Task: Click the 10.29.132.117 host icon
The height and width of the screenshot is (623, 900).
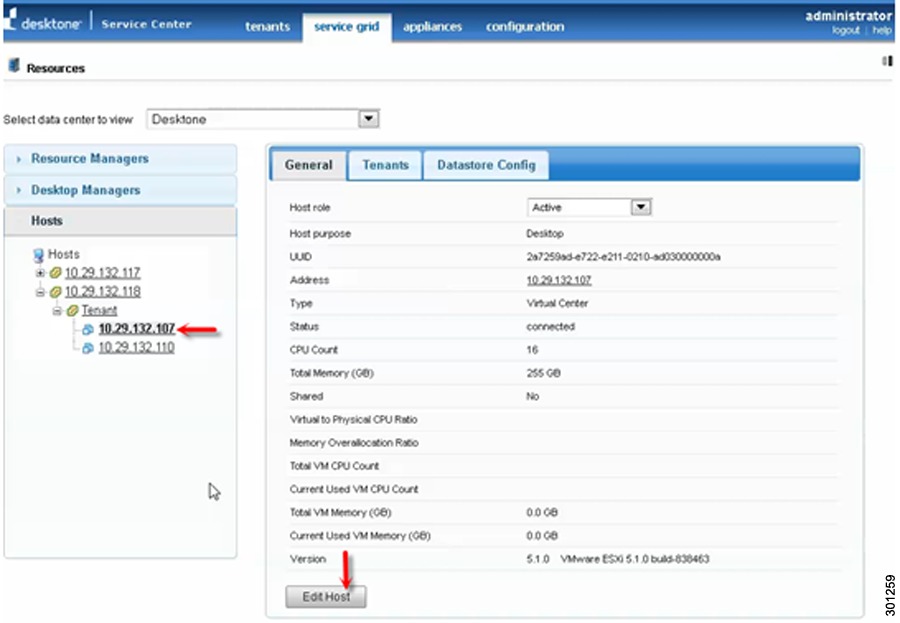Action: point(56,273)
